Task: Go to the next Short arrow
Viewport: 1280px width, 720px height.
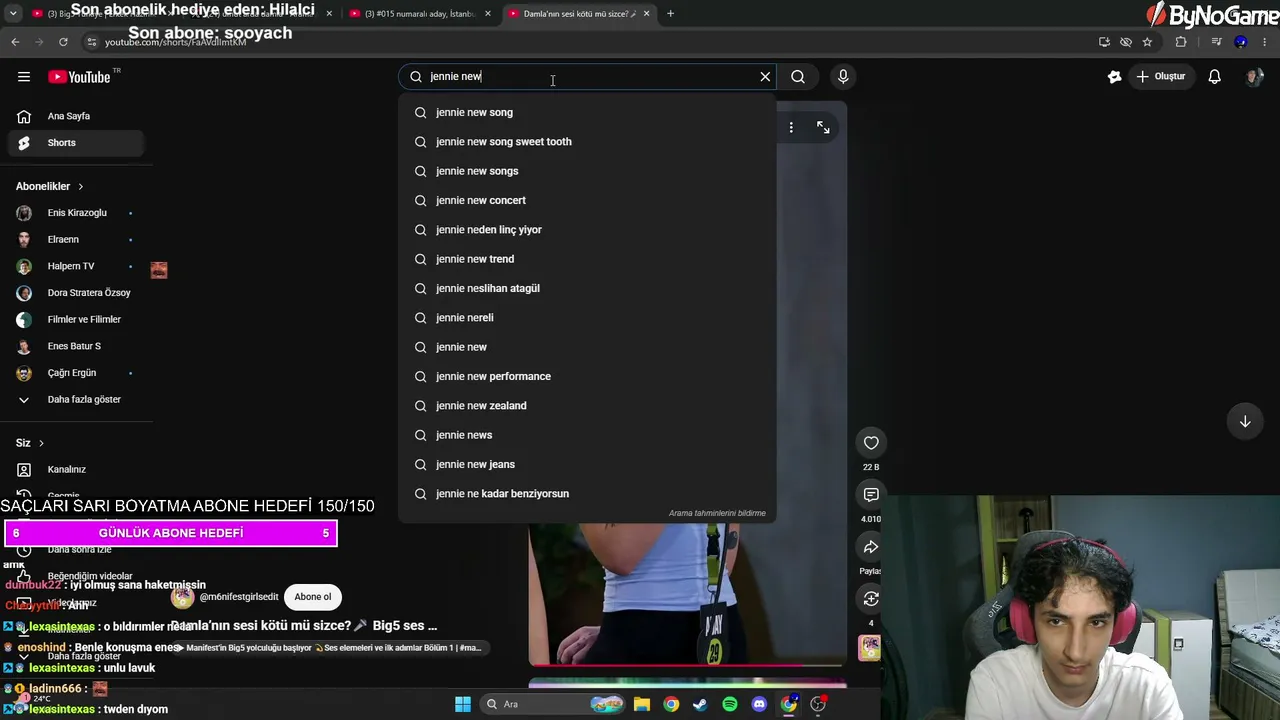Action: coord(1245,422)
